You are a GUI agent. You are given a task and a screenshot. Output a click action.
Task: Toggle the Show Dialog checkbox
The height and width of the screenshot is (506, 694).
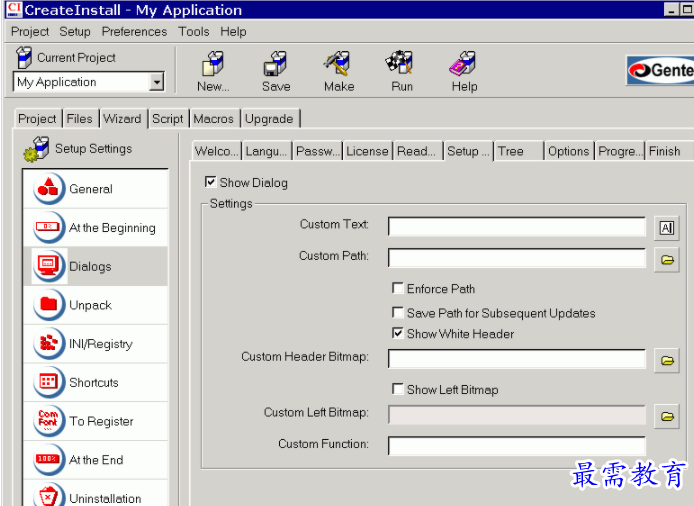point(210,182)
